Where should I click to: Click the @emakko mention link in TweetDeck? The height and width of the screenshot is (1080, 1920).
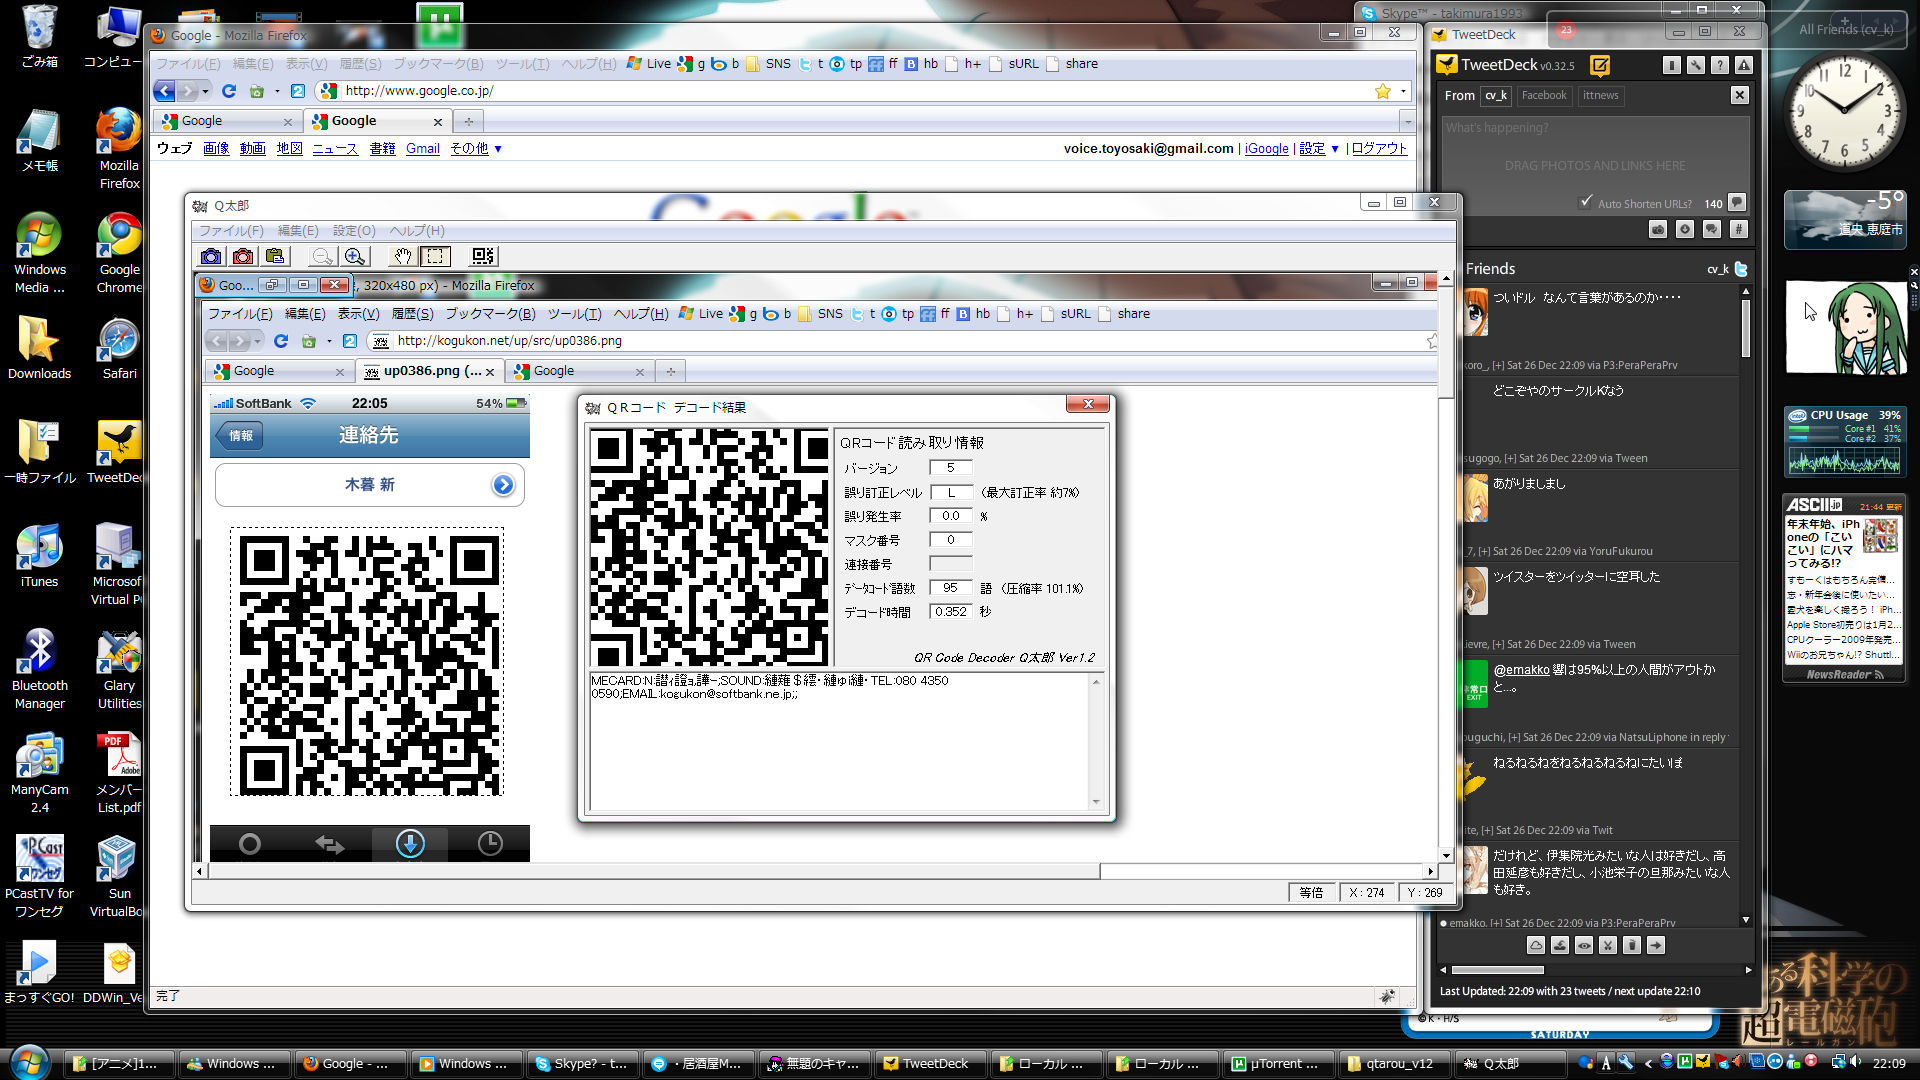pos(1521,670)
